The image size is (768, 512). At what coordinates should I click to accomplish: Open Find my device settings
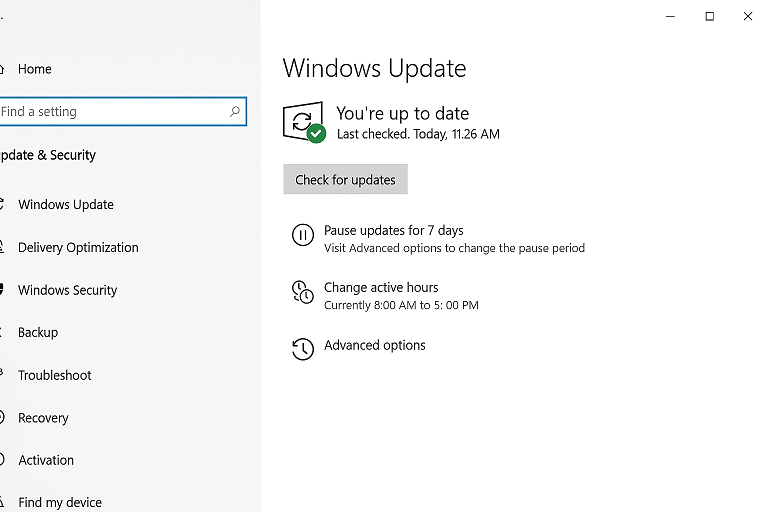tap(60, 503)
